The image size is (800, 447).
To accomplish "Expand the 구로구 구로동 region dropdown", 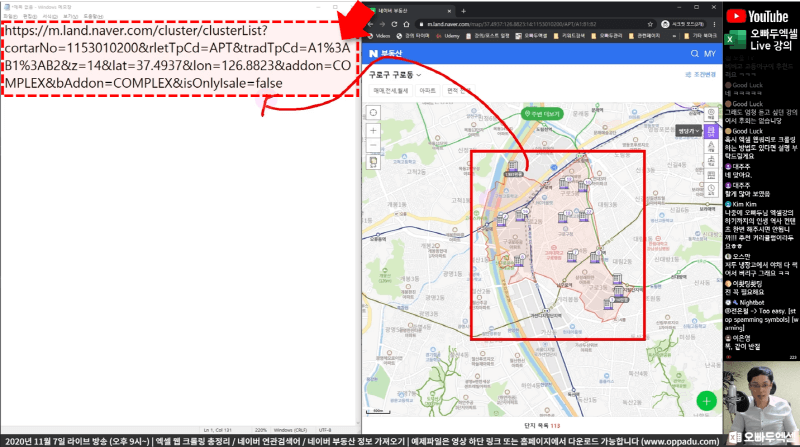I will point(394,74).
